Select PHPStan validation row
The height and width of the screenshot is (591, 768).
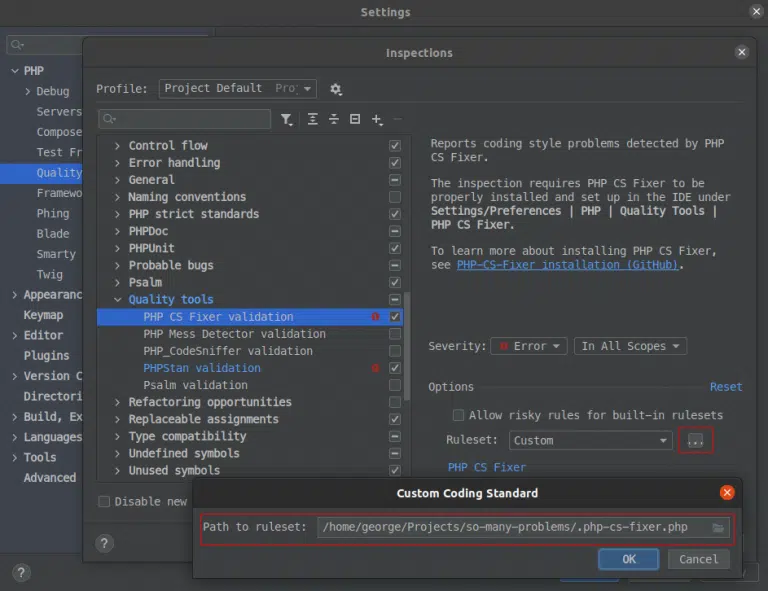(x=250, y=368)
